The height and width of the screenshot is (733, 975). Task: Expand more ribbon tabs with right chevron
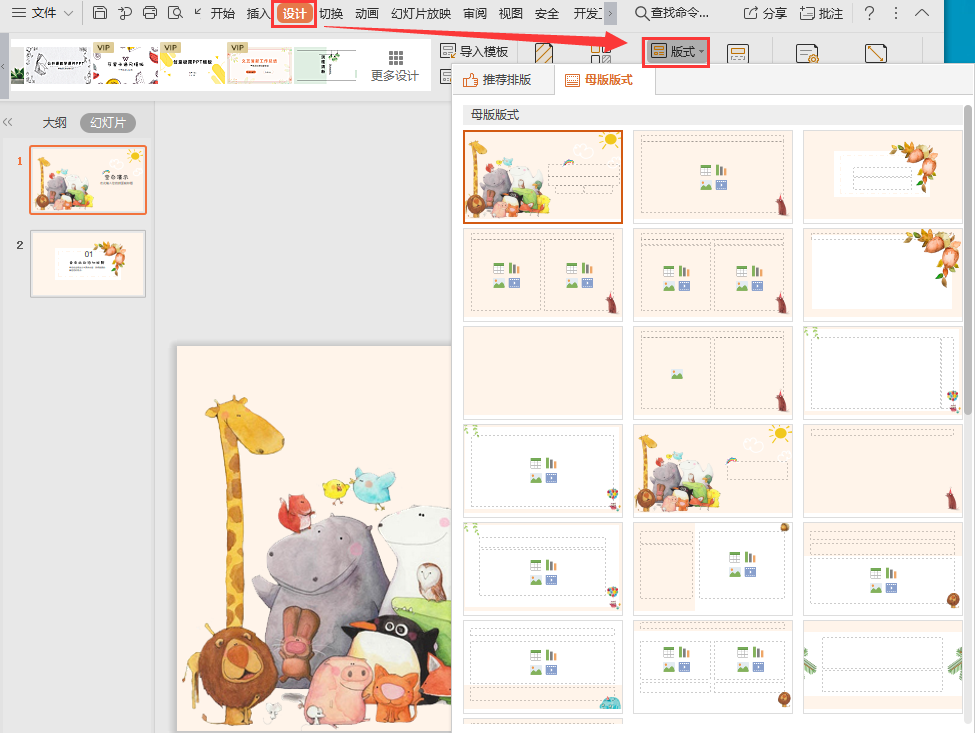[x=611, y=13]
